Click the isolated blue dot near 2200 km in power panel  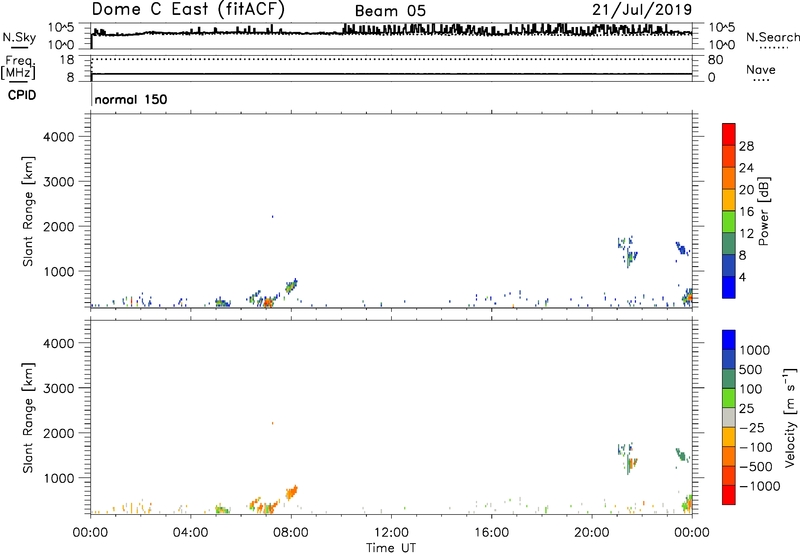(x=272, y=217)
